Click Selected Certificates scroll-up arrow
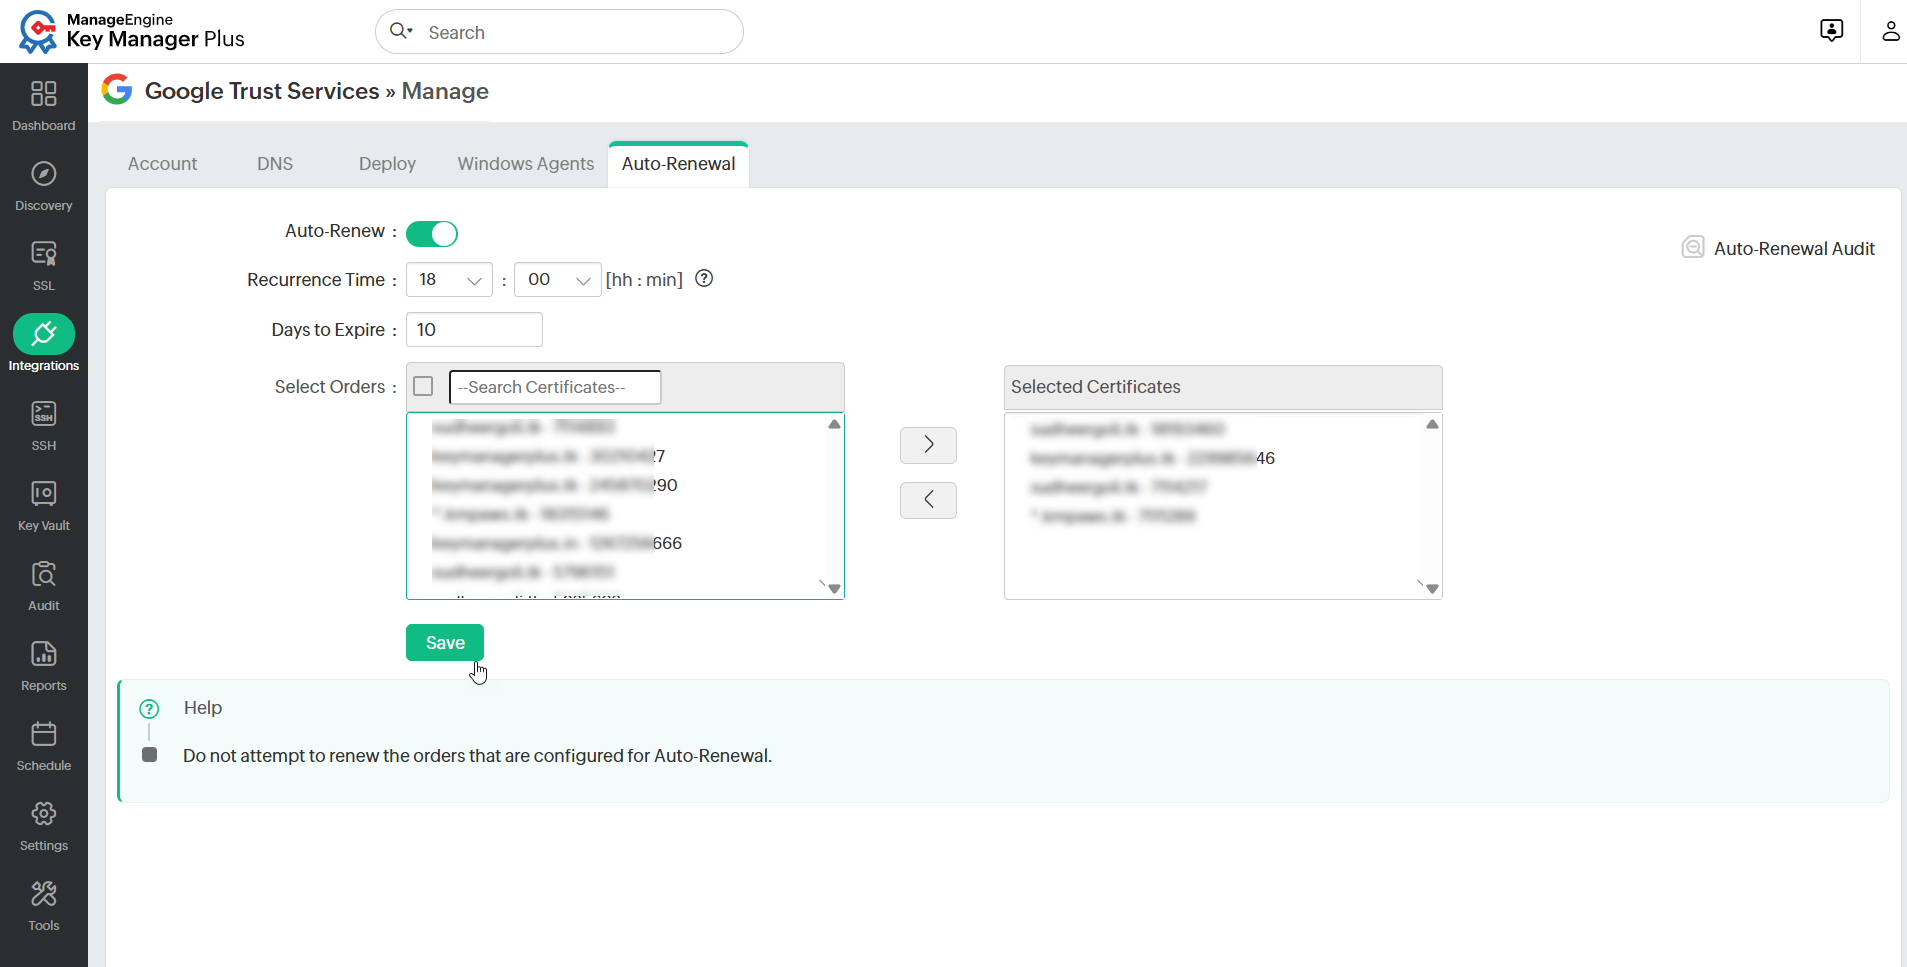Image resolution: width=1907 pixels, height=967 pixels. click(1432, 425)
